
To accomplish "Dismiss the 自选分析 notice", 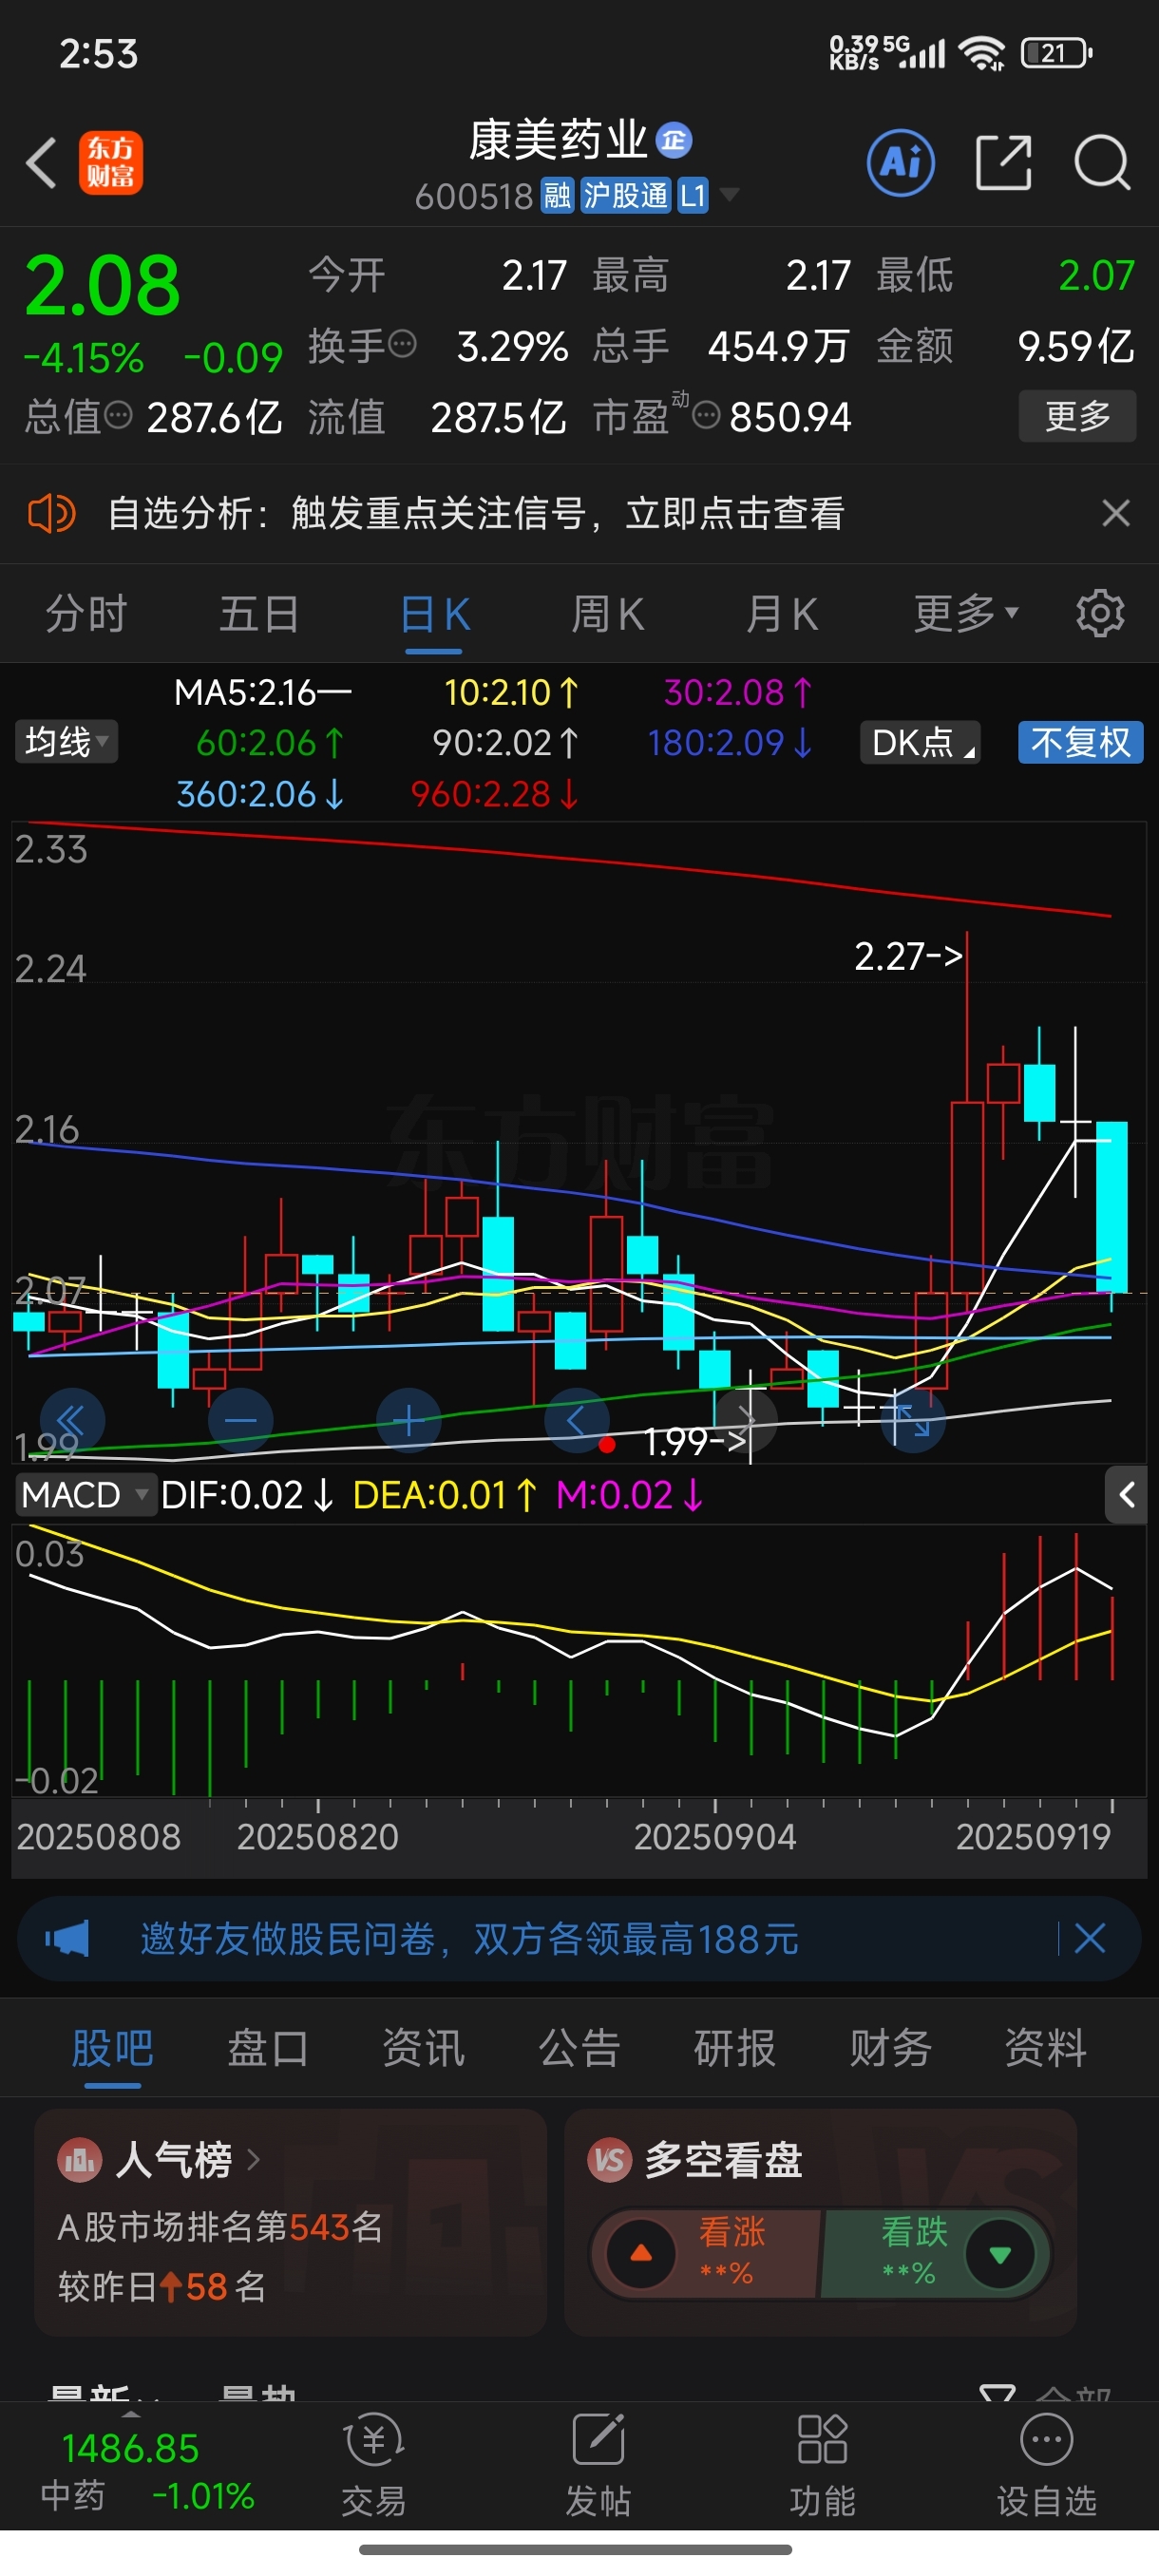I will coord(1116,513).
